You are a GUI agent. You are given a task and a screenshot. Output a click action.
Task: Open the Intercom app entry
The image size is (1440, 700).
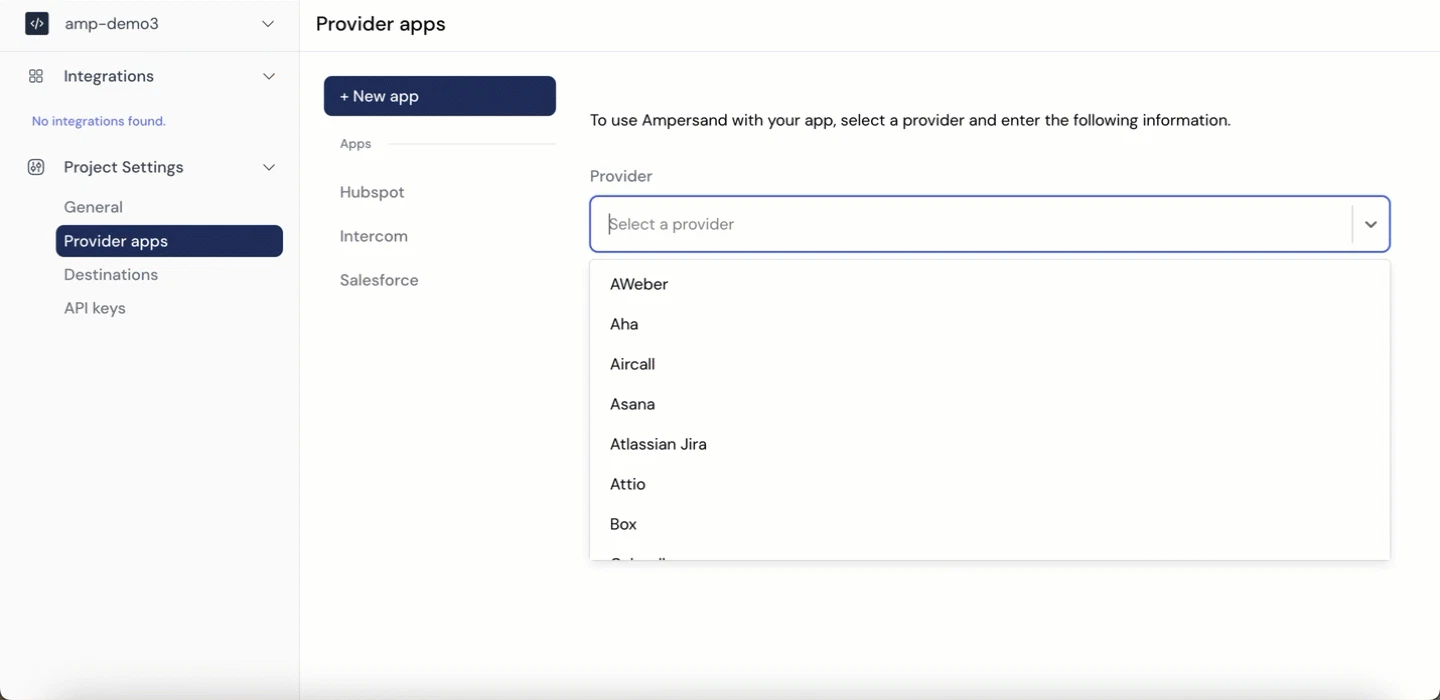[x=374, y=236]
